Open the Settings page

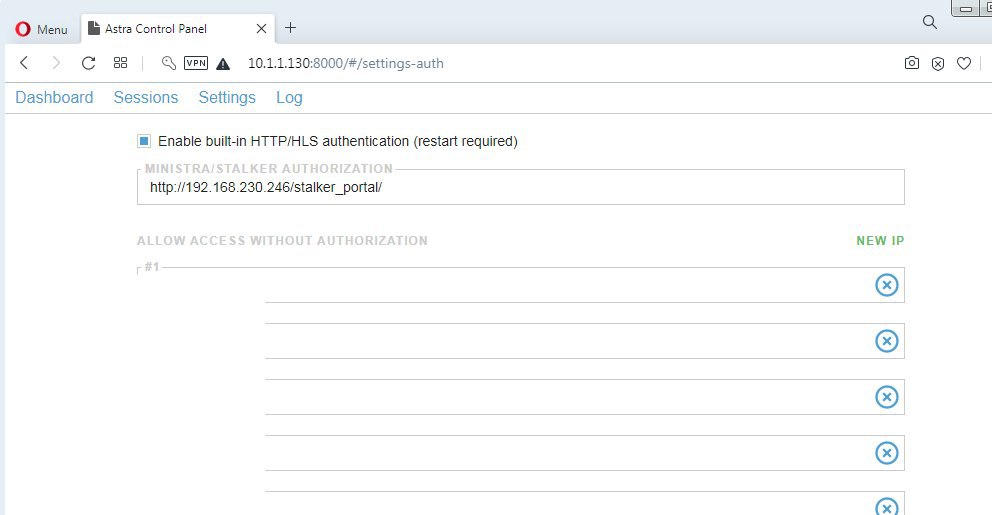click(227, 97)
